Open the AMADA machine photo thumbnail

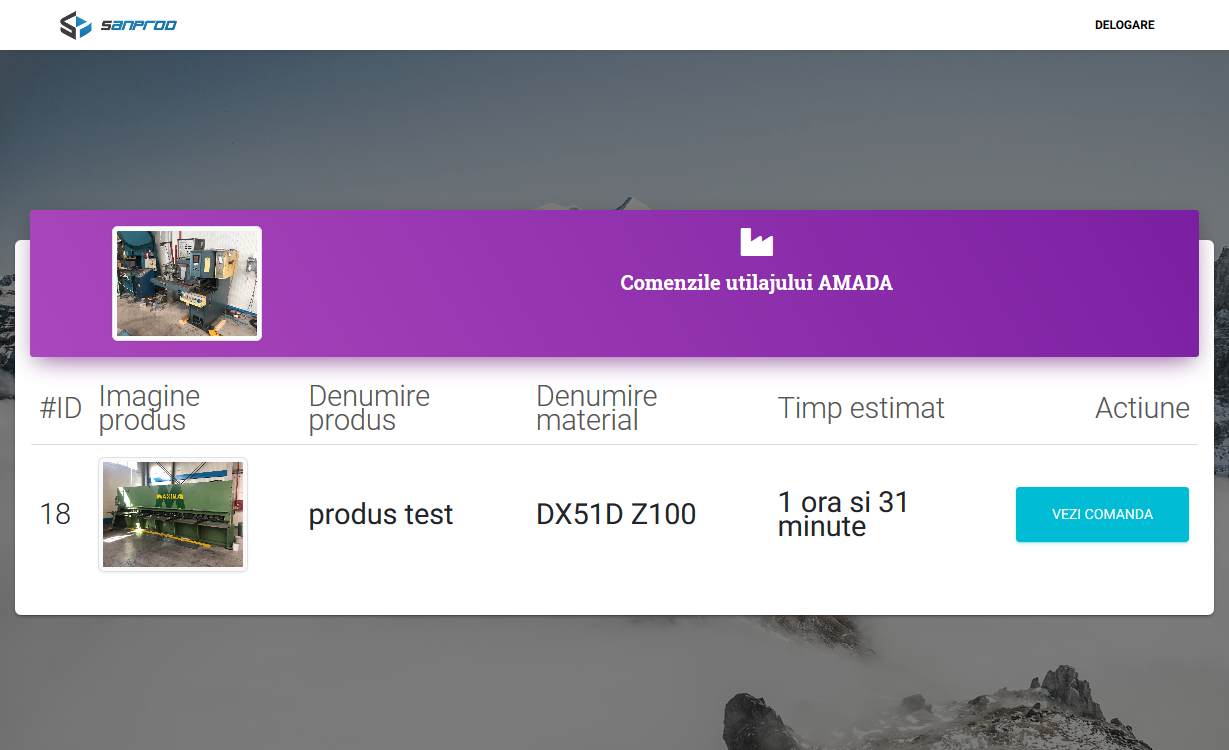187,283
